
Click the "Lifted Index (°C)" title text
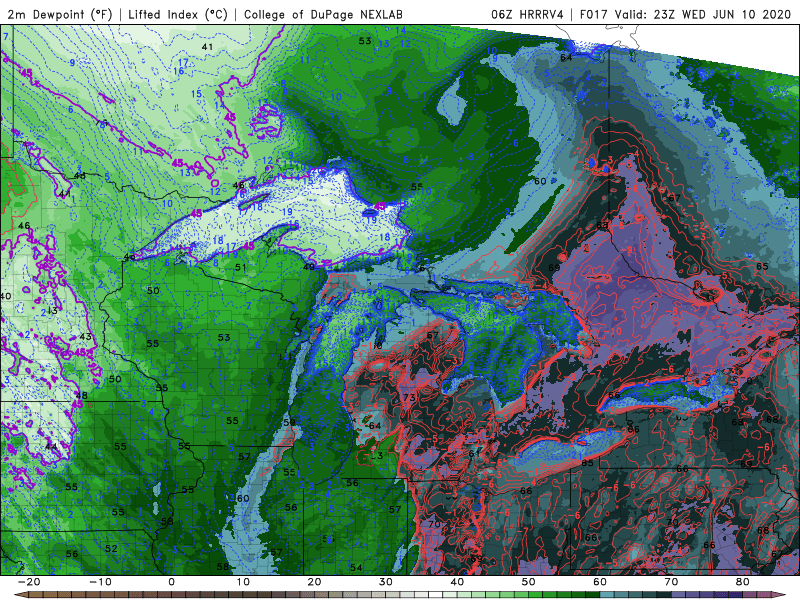coord(178,14)
